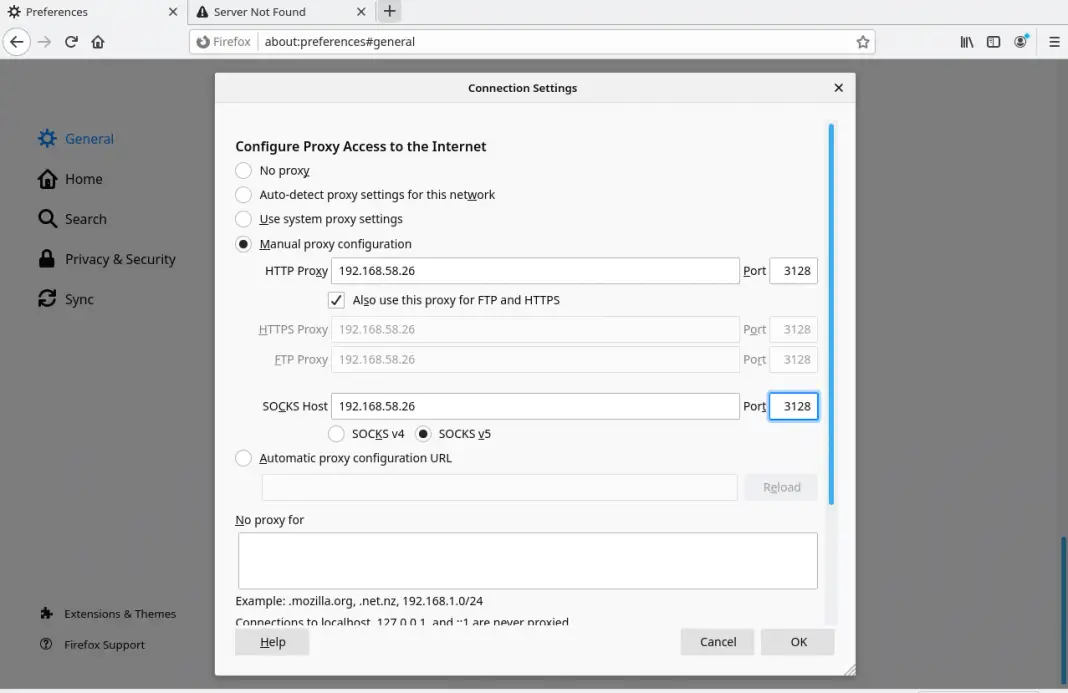Viewport: 1068px width, 693px height.
Task: Click the OK button to save settings
Action: [797, 641]
